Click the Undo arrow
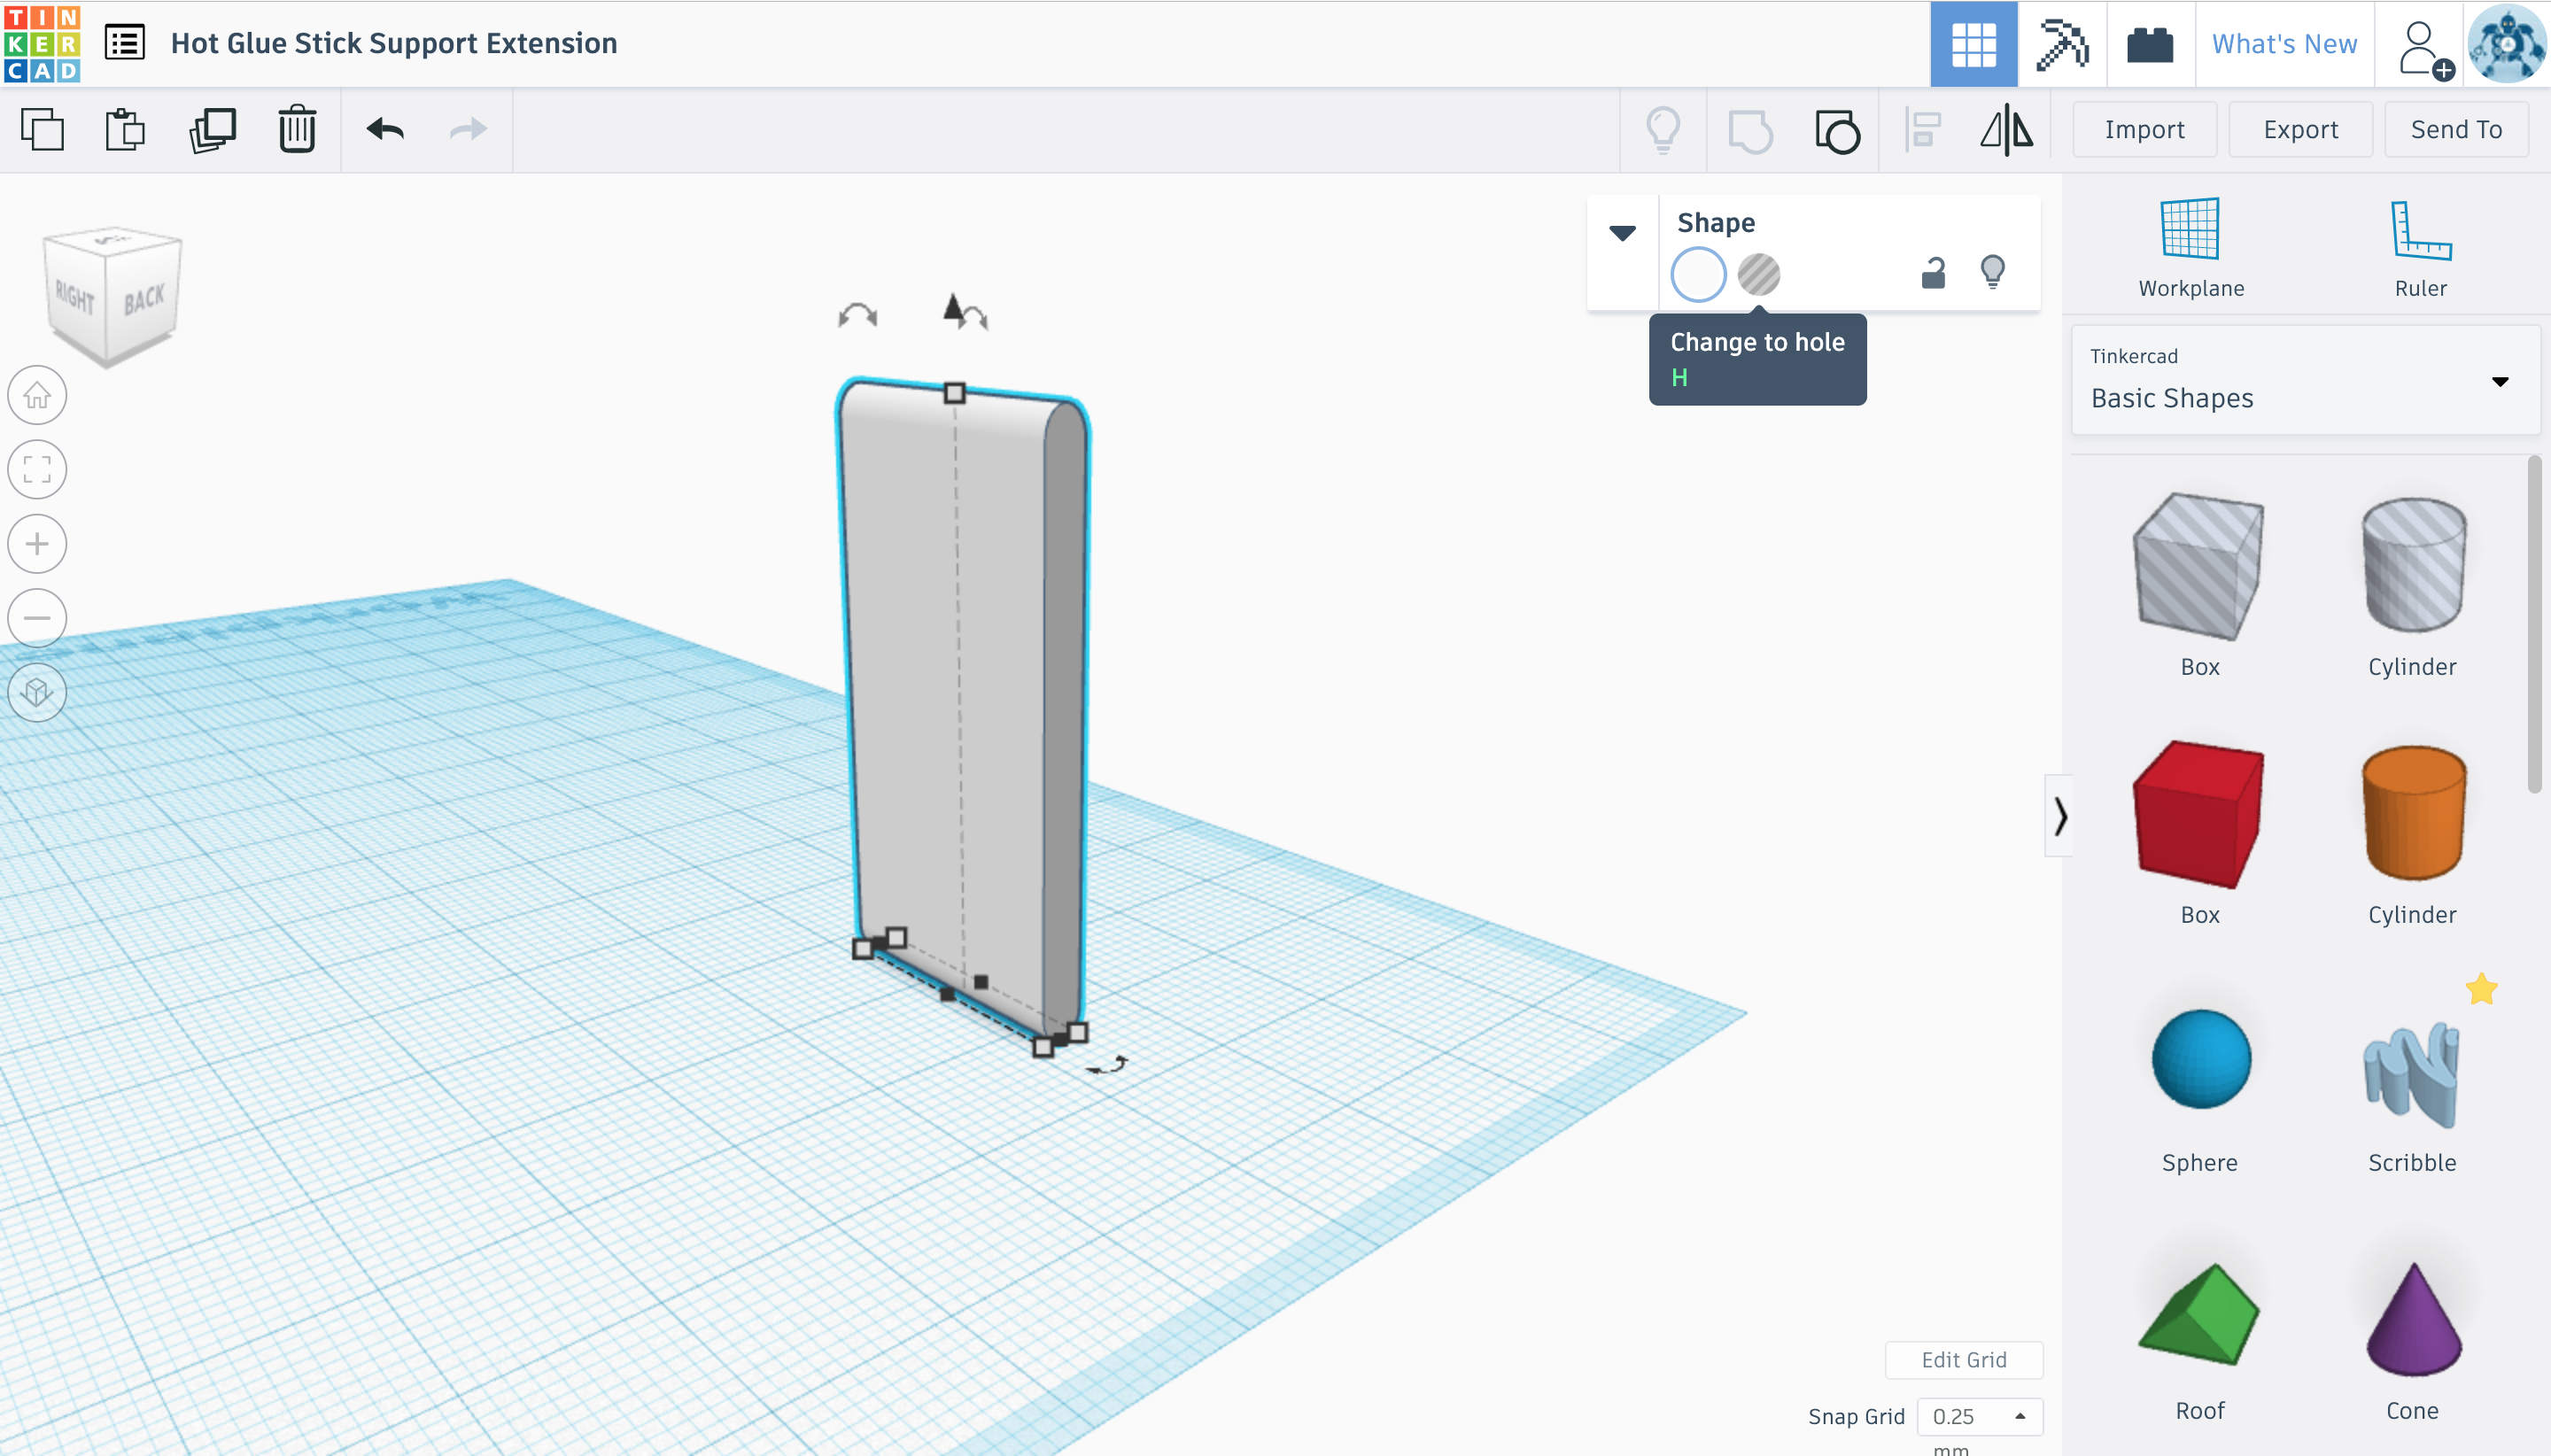The image size is (2551, 1456). [385, 130]
